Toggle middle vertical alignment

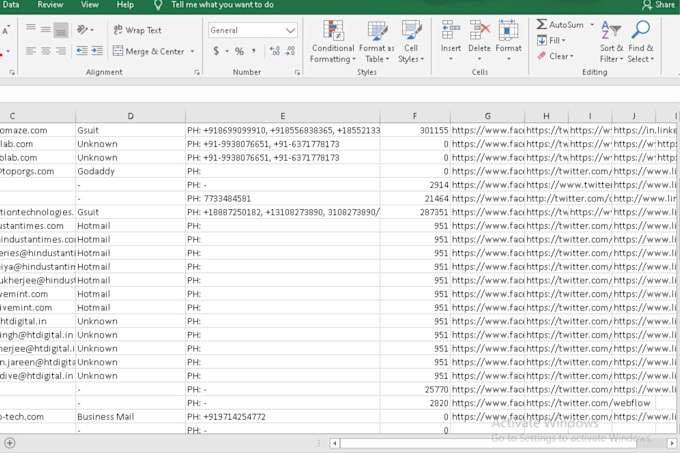pyautogui.click(x=45, y=31)
